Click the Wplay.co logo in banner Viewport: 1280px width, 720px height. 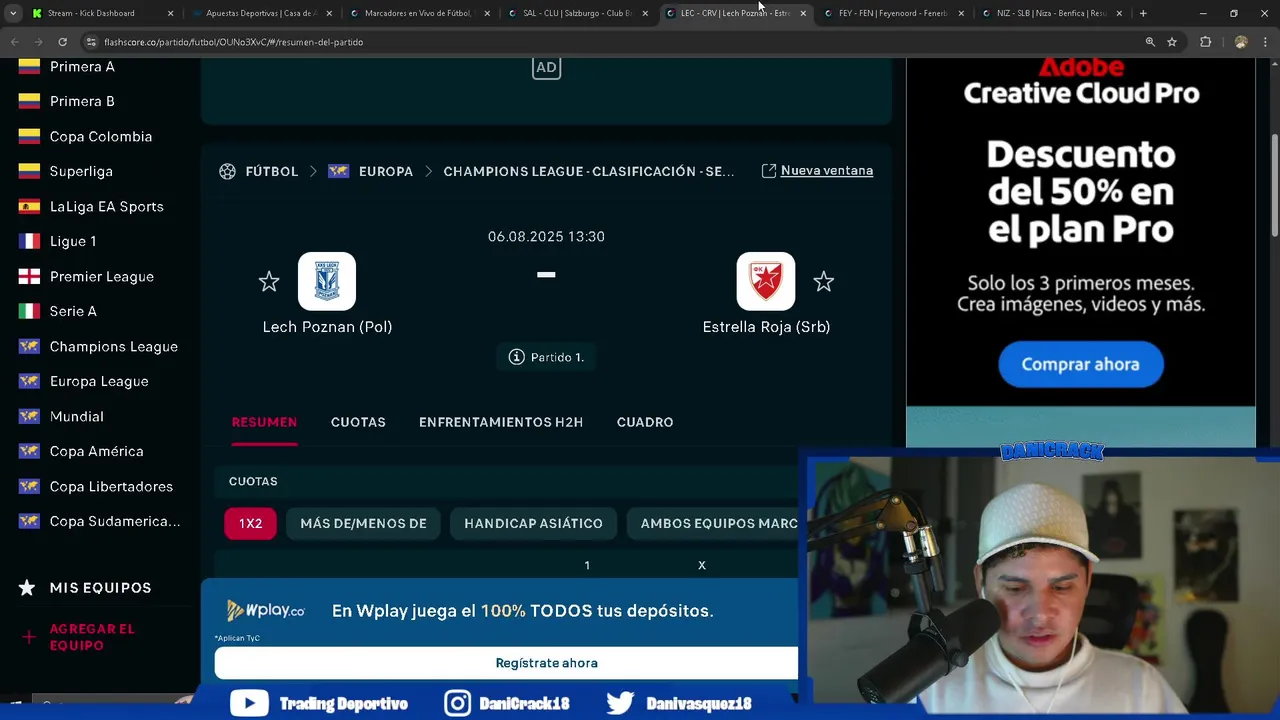266,610
